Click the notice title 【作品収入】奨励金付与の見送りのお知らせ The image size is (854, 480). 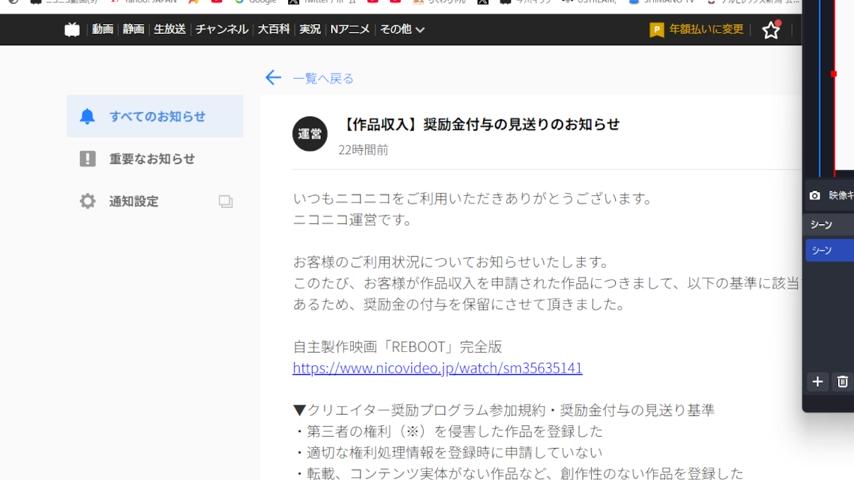pos(479,124)
